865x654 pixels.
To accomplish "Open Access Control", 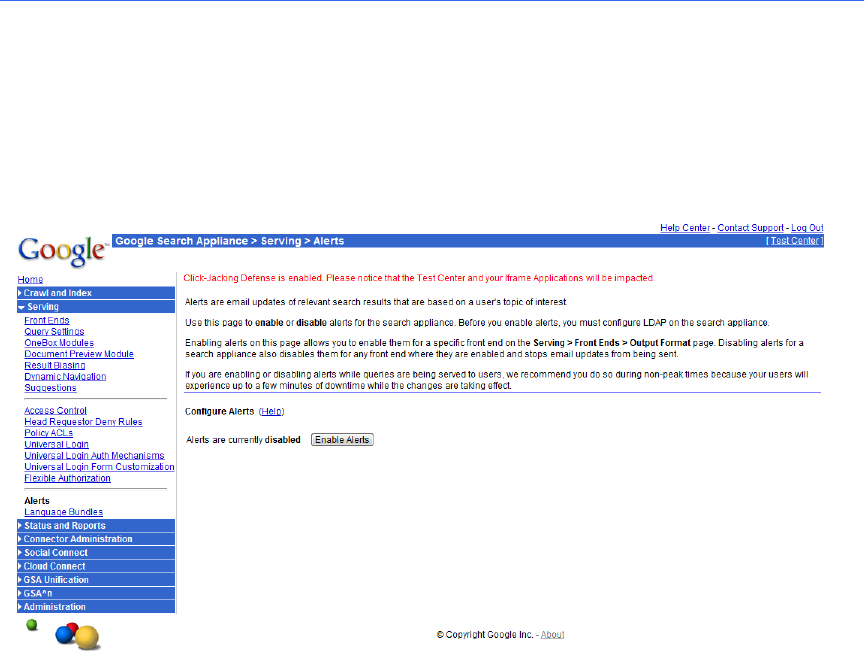I will pyautogui.click(x=56, y=411).
